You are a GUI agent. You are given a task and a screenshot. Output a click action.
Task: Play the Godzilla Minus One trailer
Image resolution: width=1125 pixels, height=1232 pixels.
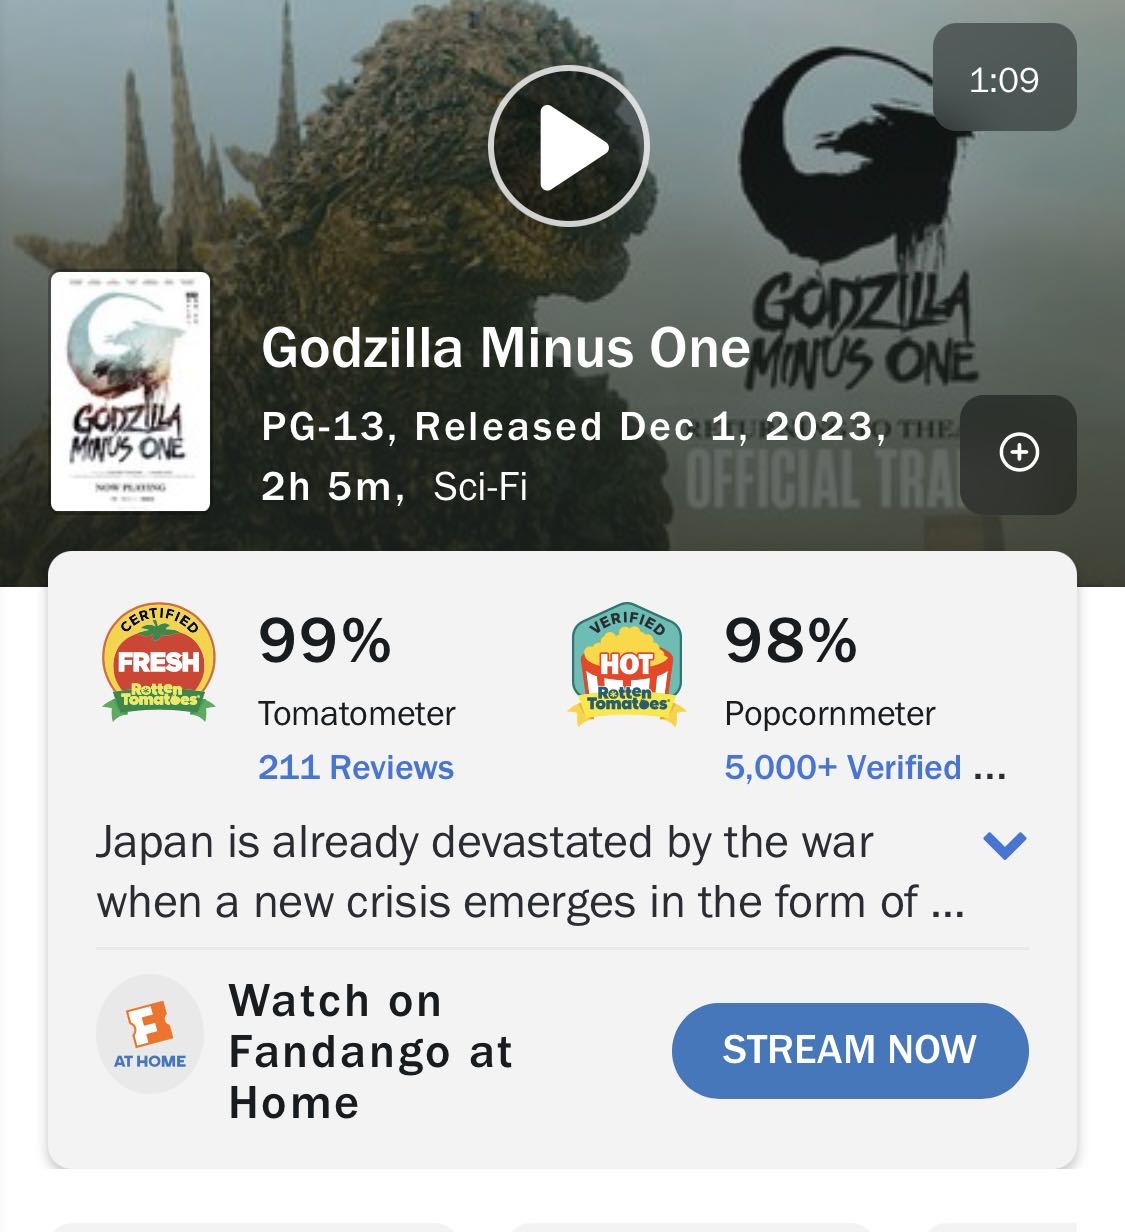569,146
